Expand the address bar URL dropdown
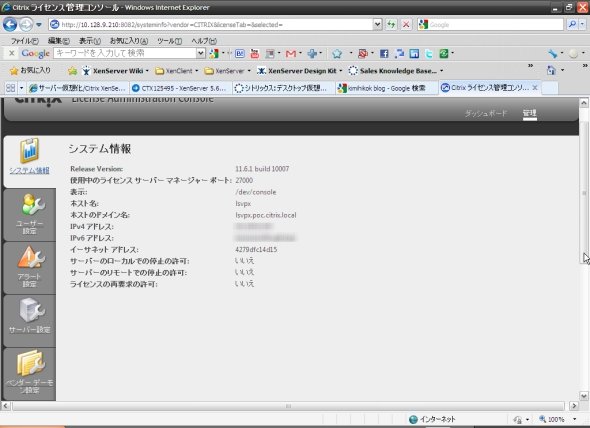The height and width of the screenshot is (428, 590). [377, 24]
